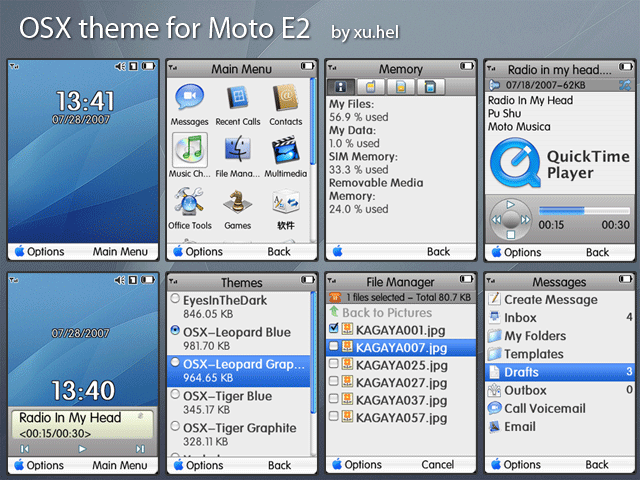Switch to the third Memory SIM card tab
The height and width of the screenshot is (480, 640).
[401, 87]
